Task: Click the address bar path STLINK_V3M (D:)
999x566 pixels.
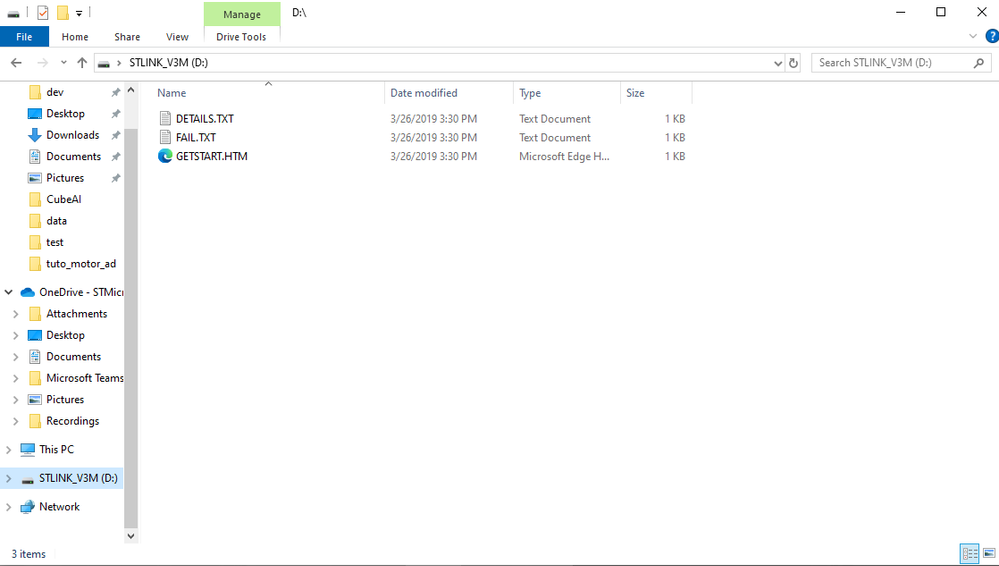Action: coord(168,62)
